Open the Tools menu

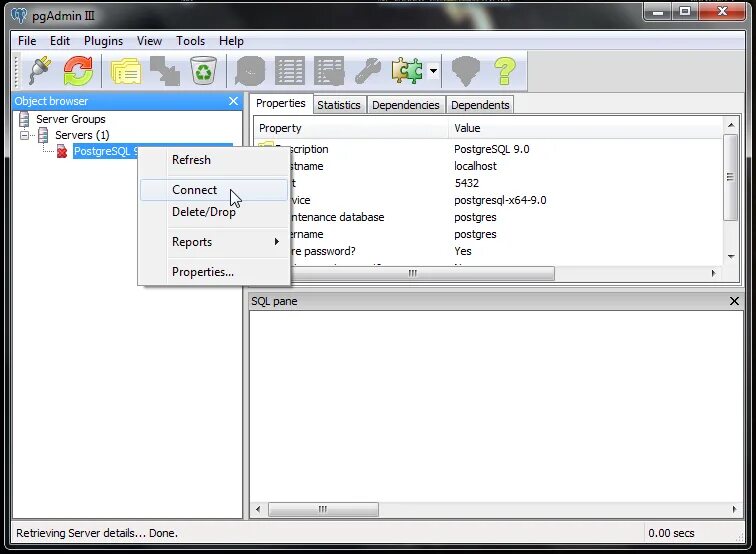190,41
